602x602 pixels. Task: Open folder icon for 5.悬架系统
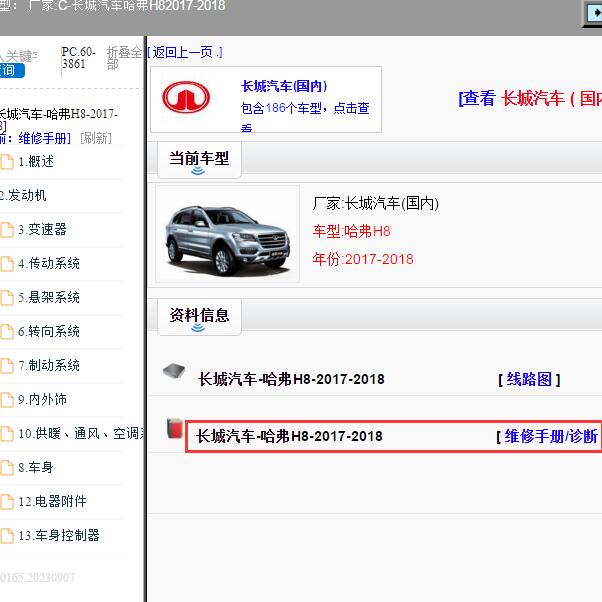tap(7, 298)
